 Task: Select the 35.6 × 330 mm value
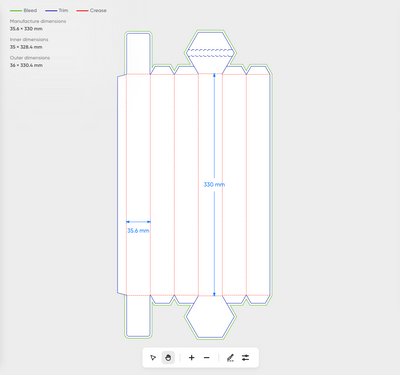[26, 29]
